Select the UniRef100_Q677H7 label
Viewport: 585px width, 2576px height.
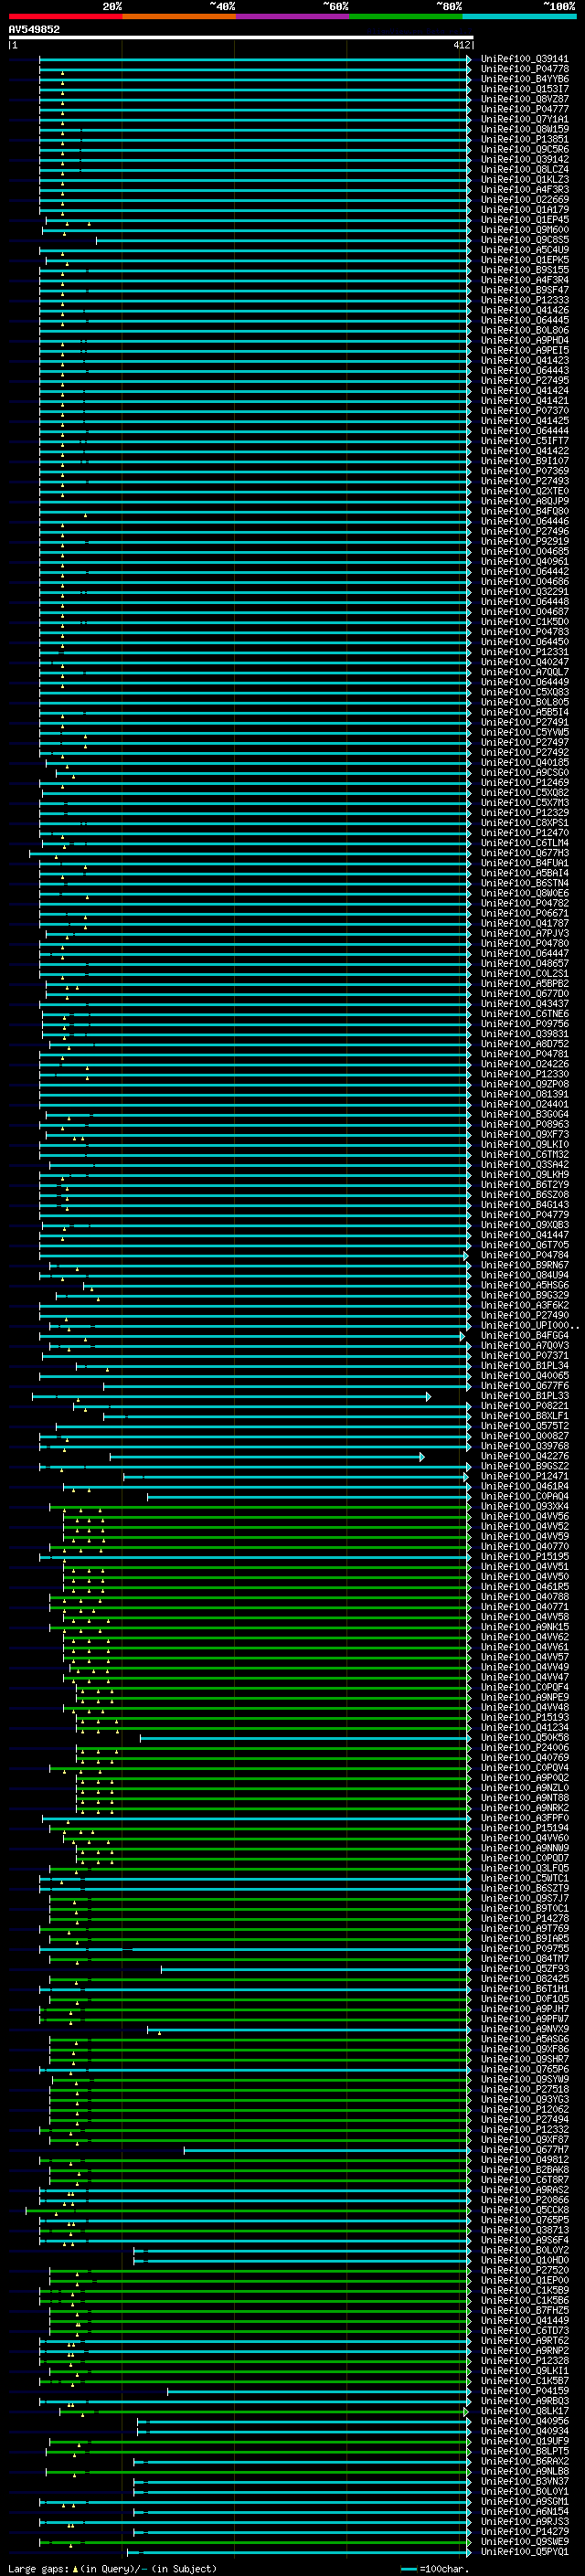[x=524, y=2150]
